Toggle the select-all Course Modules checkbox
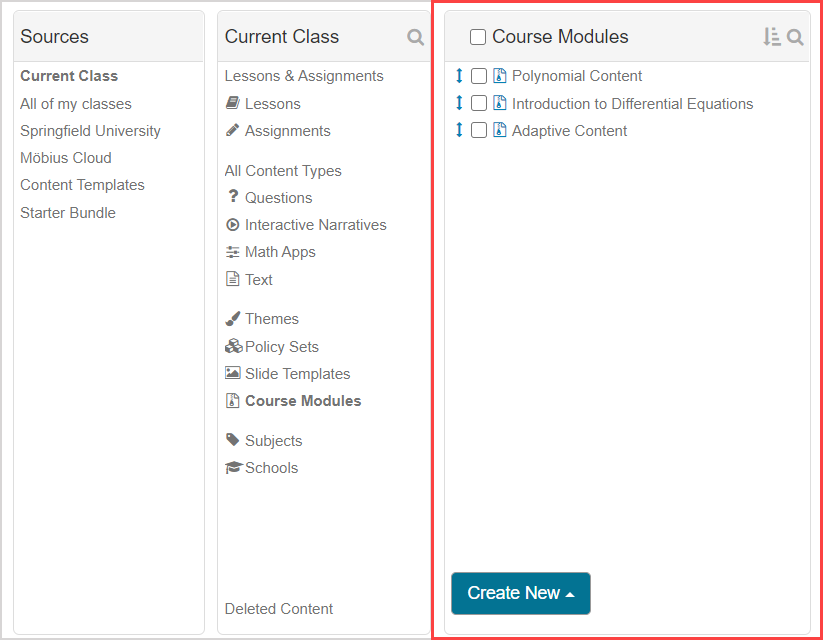Viewport: 823px width, 640px height. (478, 37)
